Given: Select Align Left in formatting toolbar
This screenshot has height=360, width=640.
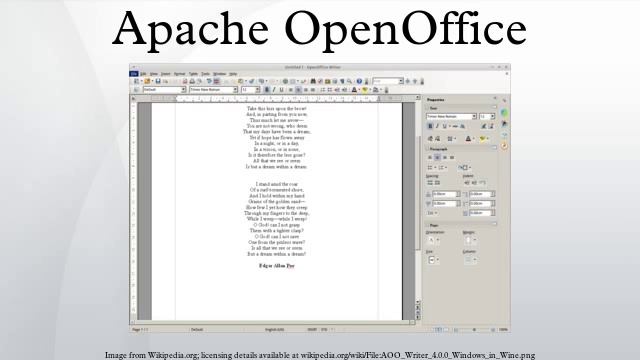Looking at the screenshot, I should [x=291, y=89].
